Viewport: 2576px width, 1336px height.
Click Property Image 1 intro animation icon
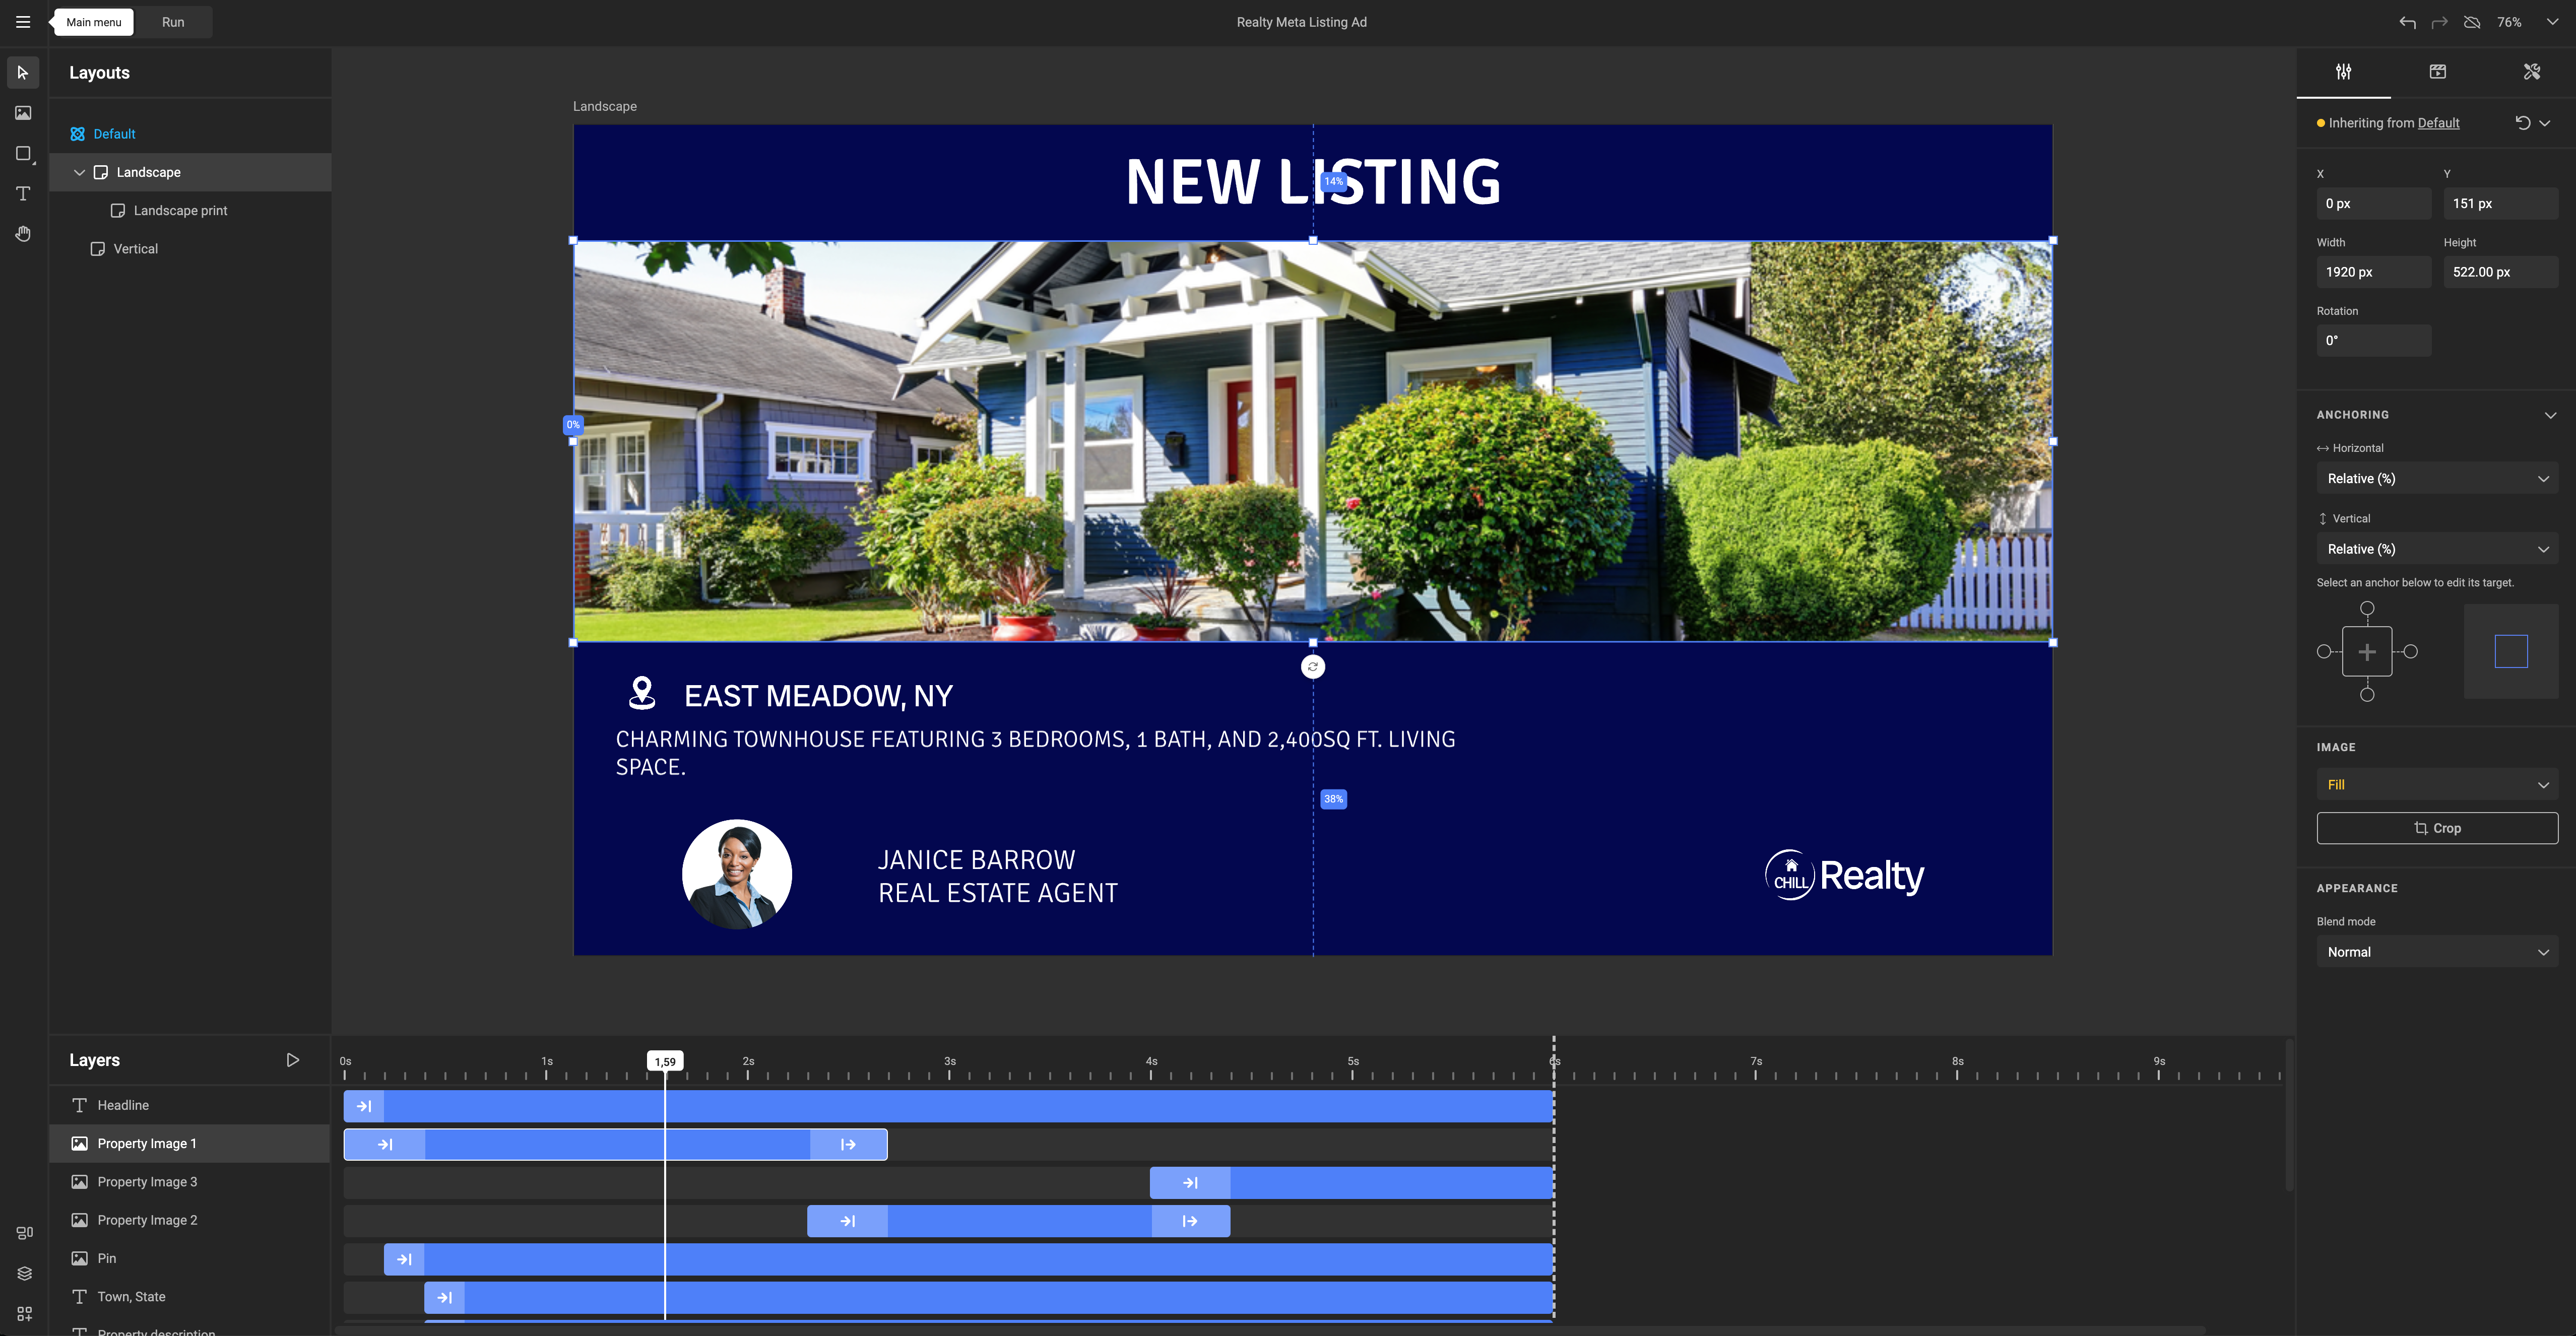click(385, 1144)
